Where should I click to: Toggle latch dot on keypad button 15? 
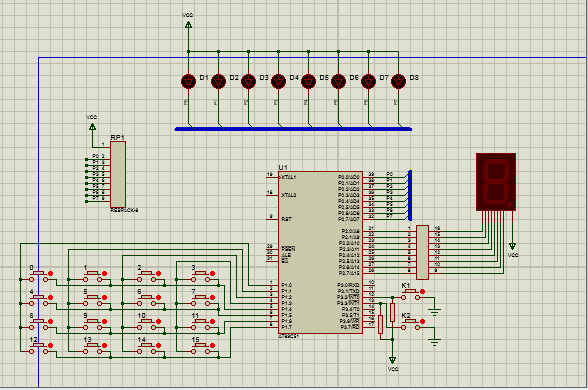(x=213, y=345)
